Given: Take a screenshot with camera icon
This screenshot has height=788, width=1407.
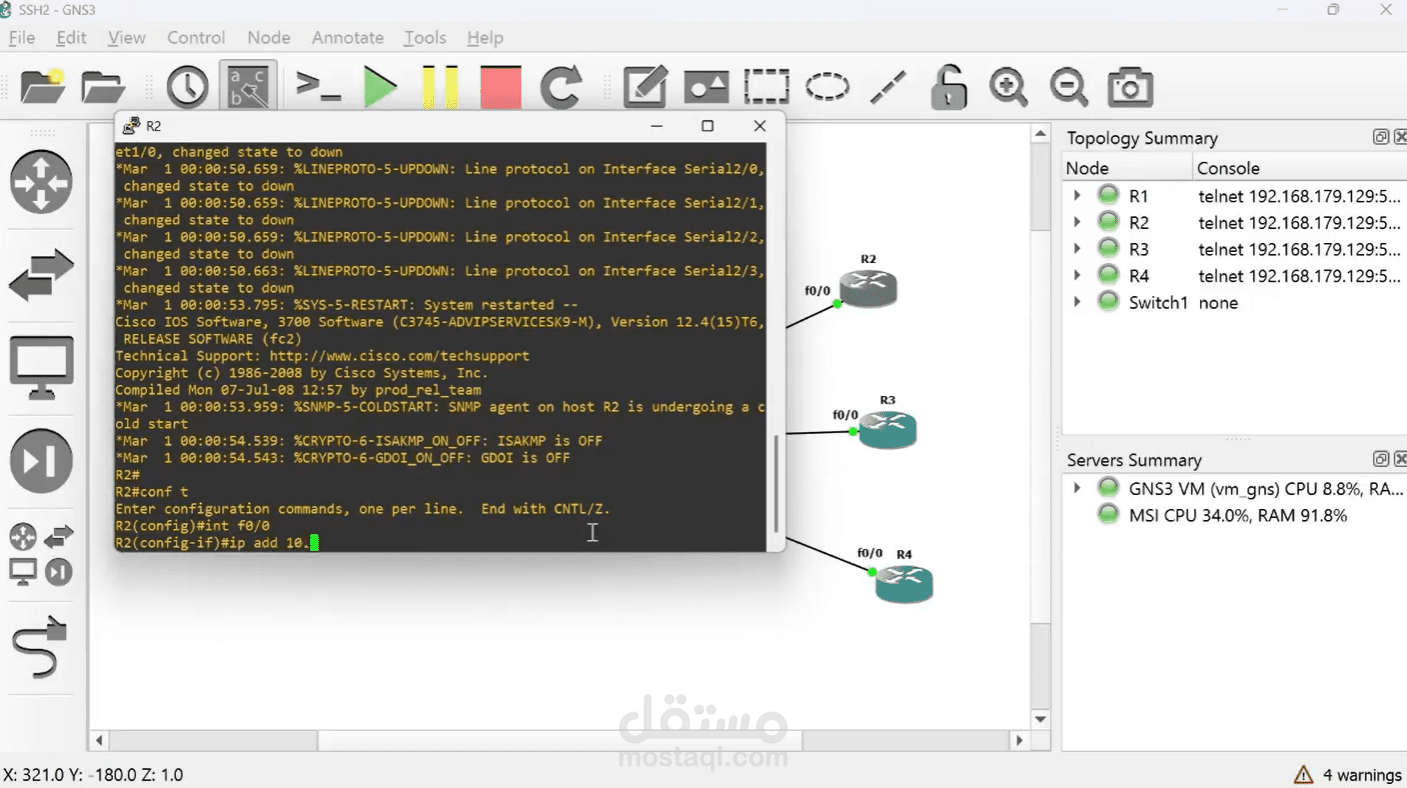Looking at the screenshot, I should tap(1130, 88).
